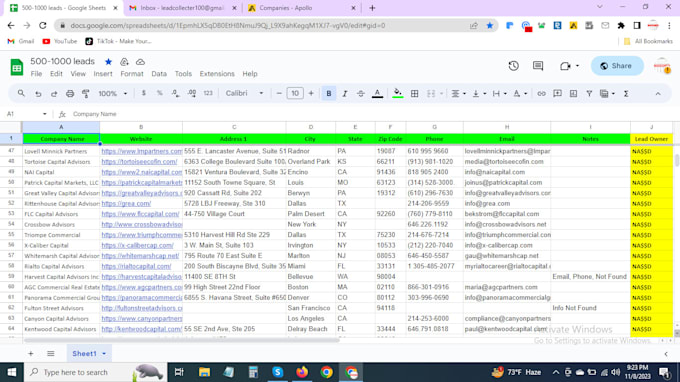Open the Insert menu
The width and height of the screenshot is (680, 382).
click(103, 74)
